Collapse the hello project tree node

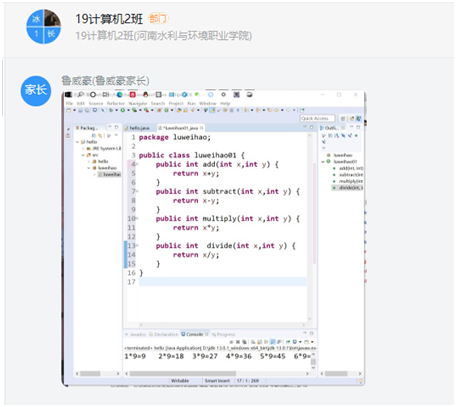78,142
